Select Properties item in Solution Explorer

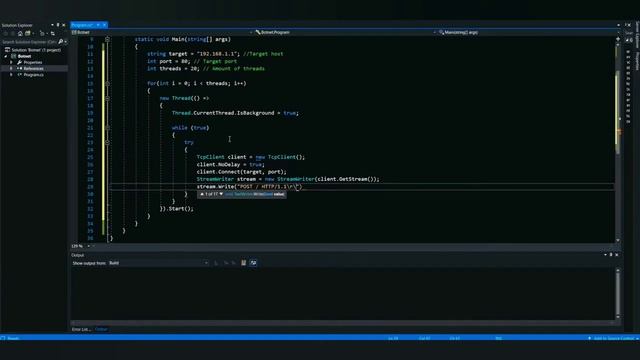click(x=33, y=62)
